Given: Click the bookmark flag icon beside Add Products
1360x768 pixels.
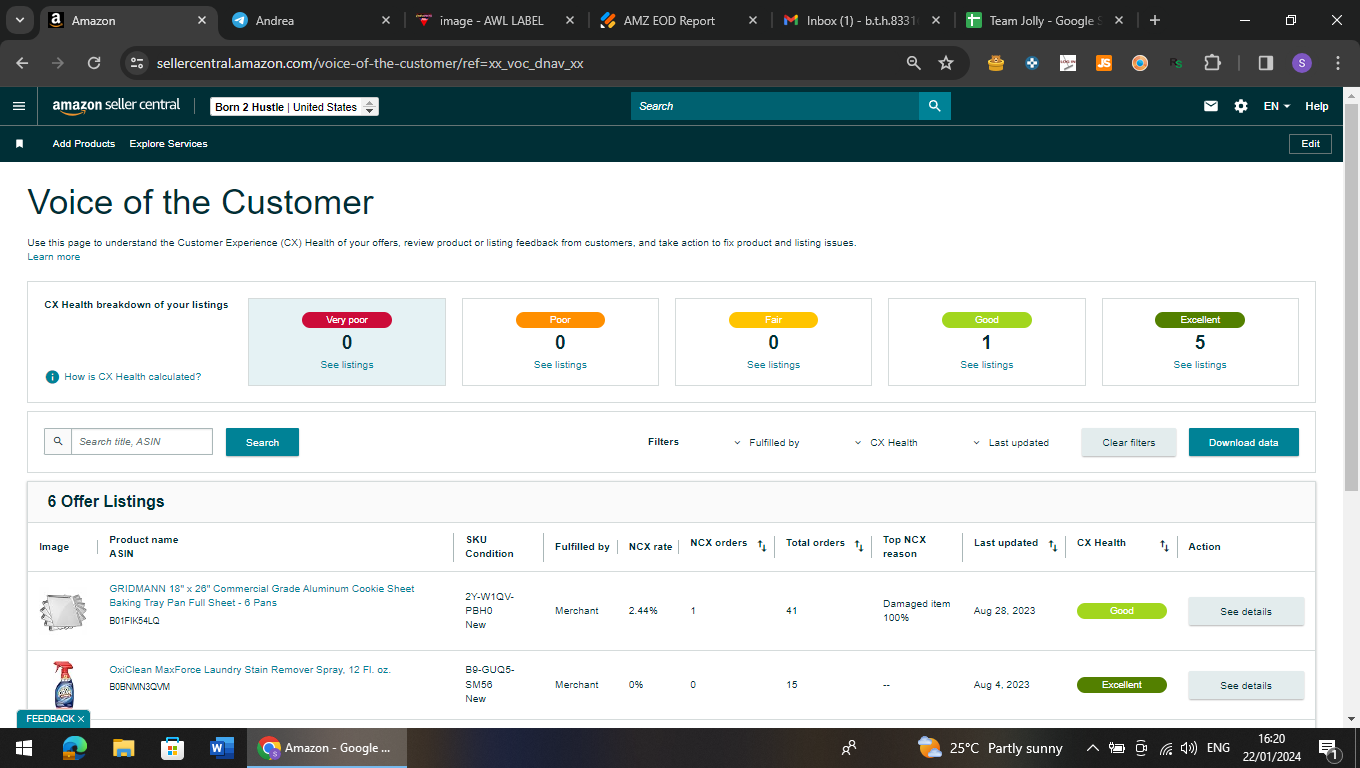Looking at the screenshot, I should (19, 144).
